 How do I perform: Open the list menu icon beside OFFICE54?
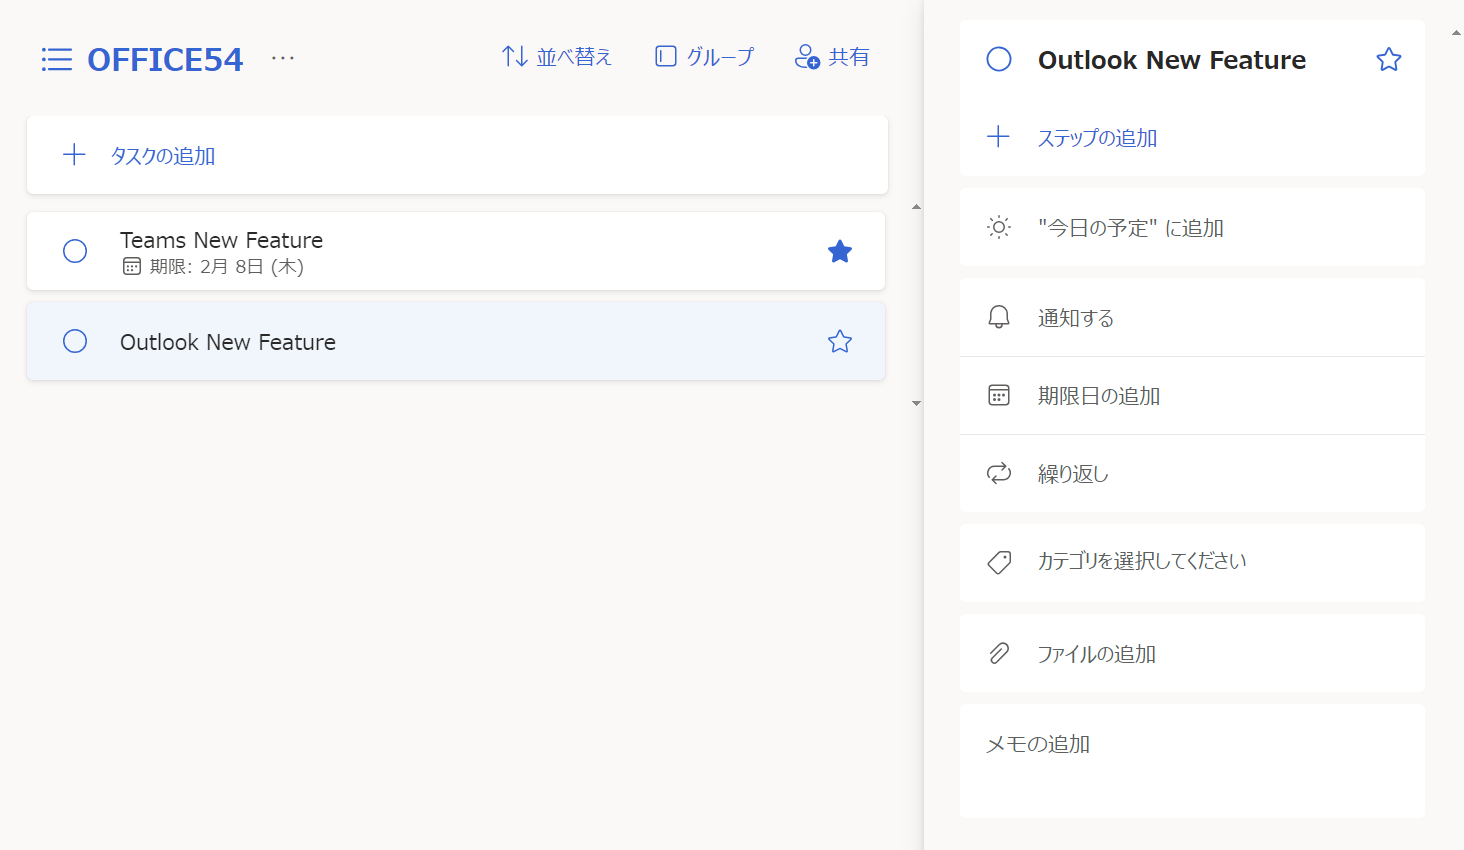coord(56,59)
